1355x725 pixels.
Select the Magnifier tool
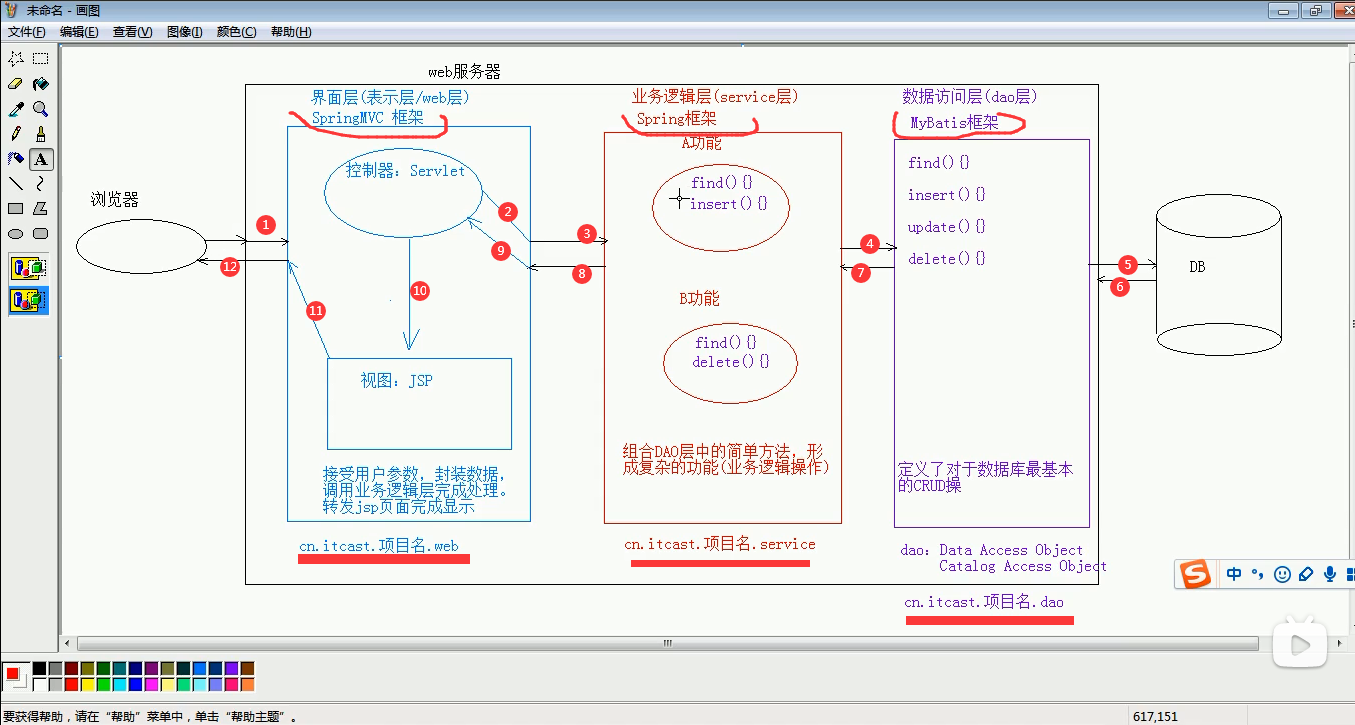41,108
